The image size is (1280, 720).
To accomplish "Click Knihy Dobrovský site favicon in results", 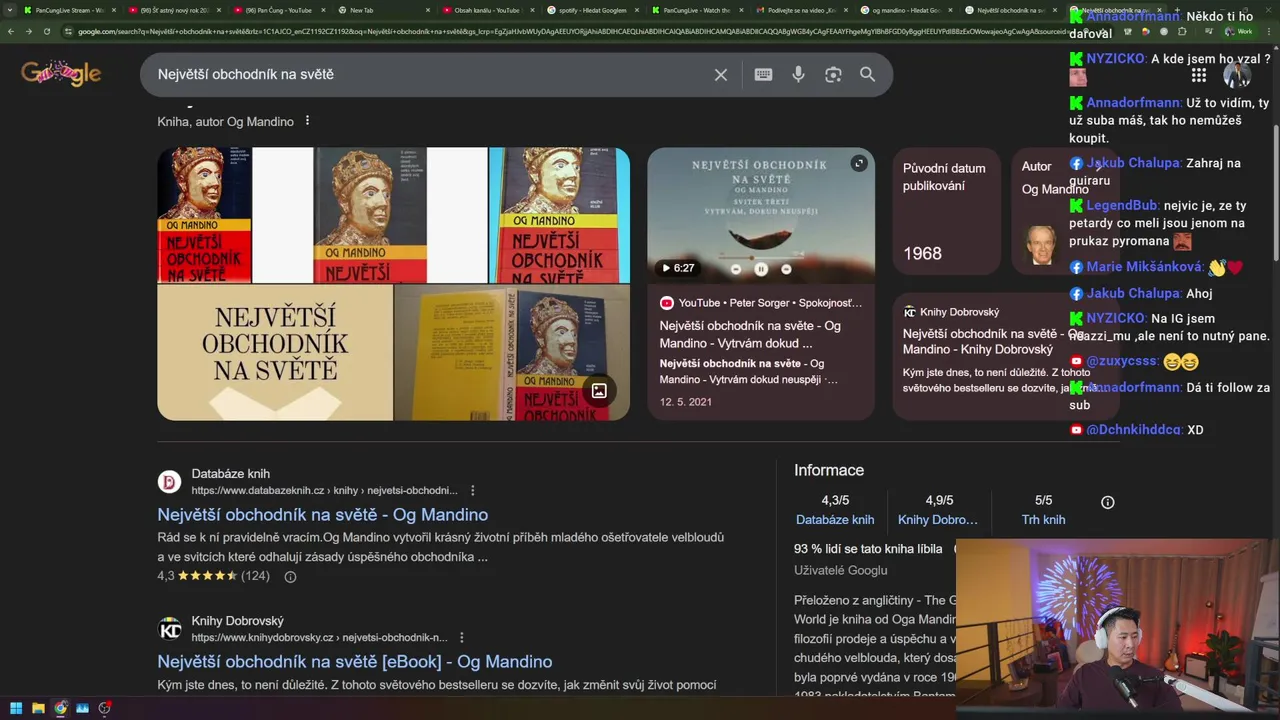I will click(x=170, y=629).
